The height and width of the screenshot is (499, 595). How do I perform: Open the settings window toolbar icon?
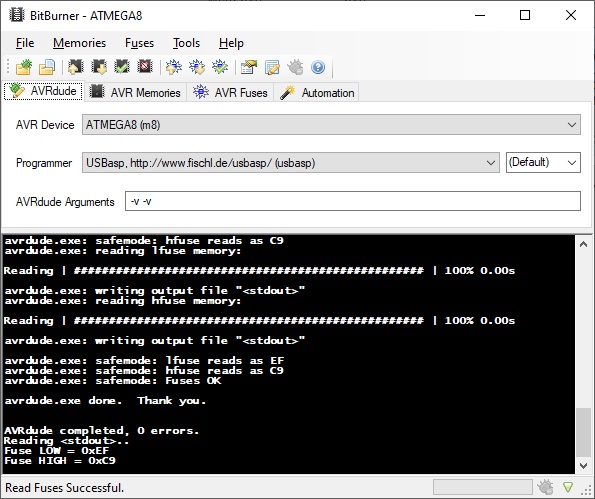(249, 68)
